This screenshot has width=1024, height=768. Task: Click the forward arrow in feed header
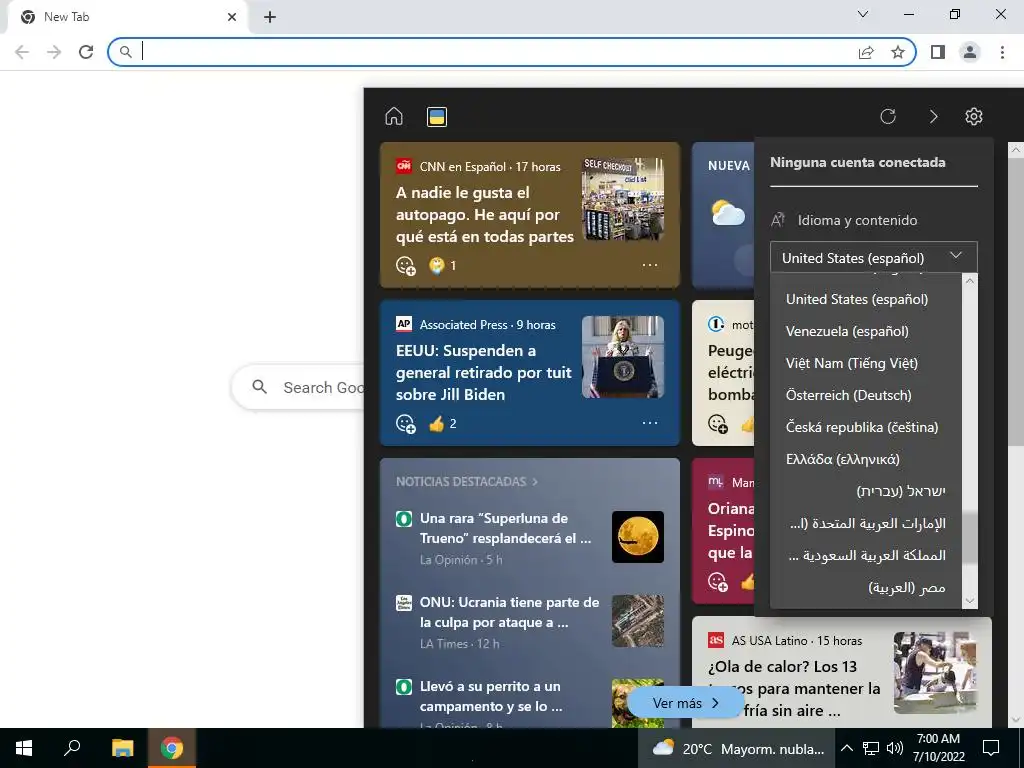click(933, 116)
